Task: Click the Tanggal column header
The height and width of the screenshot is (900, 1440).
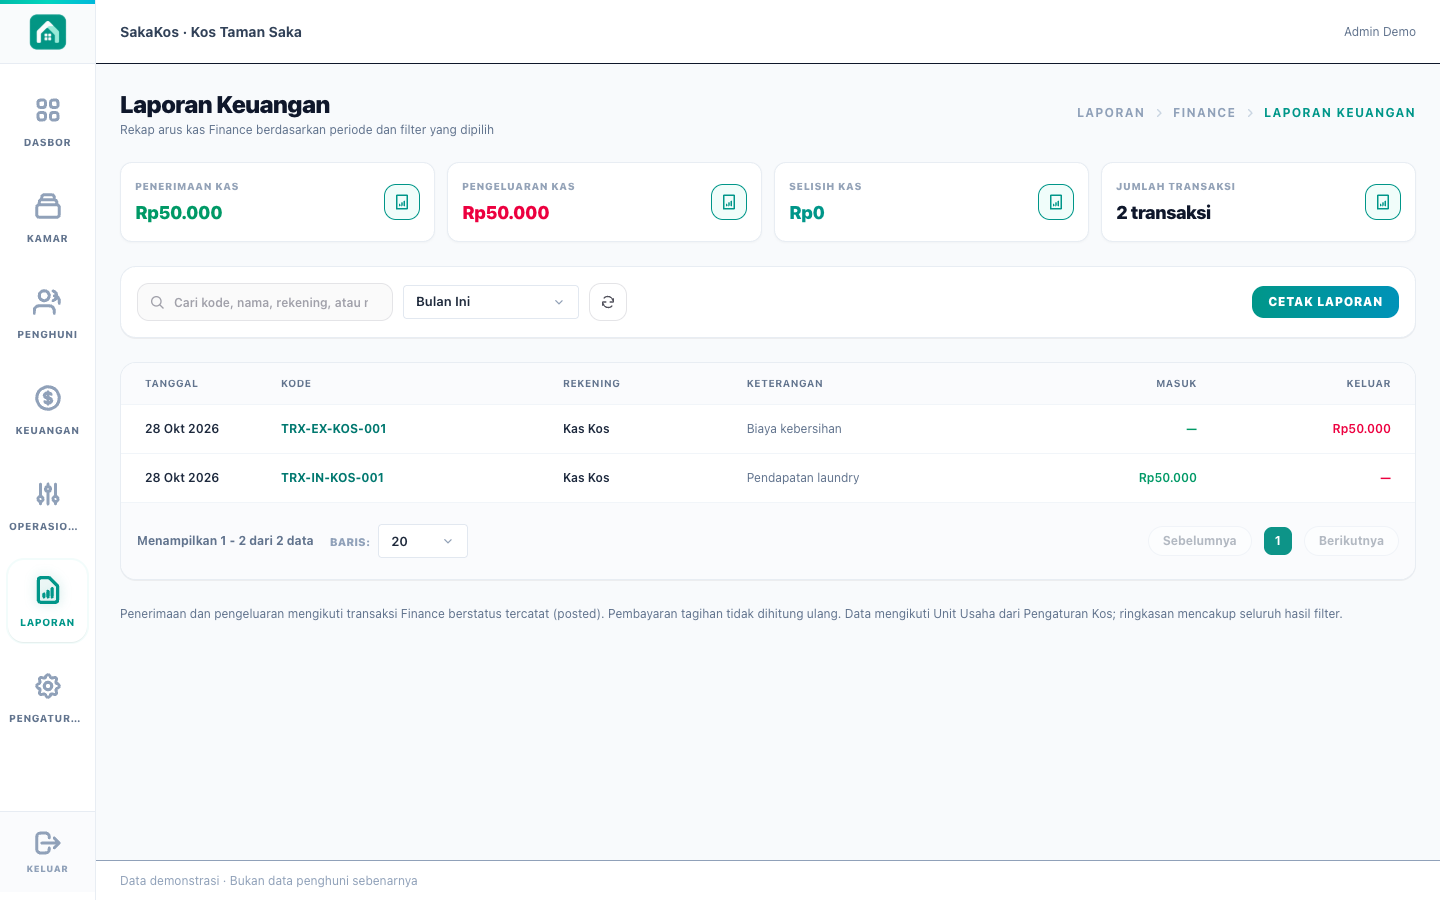Action: [171, 384]
